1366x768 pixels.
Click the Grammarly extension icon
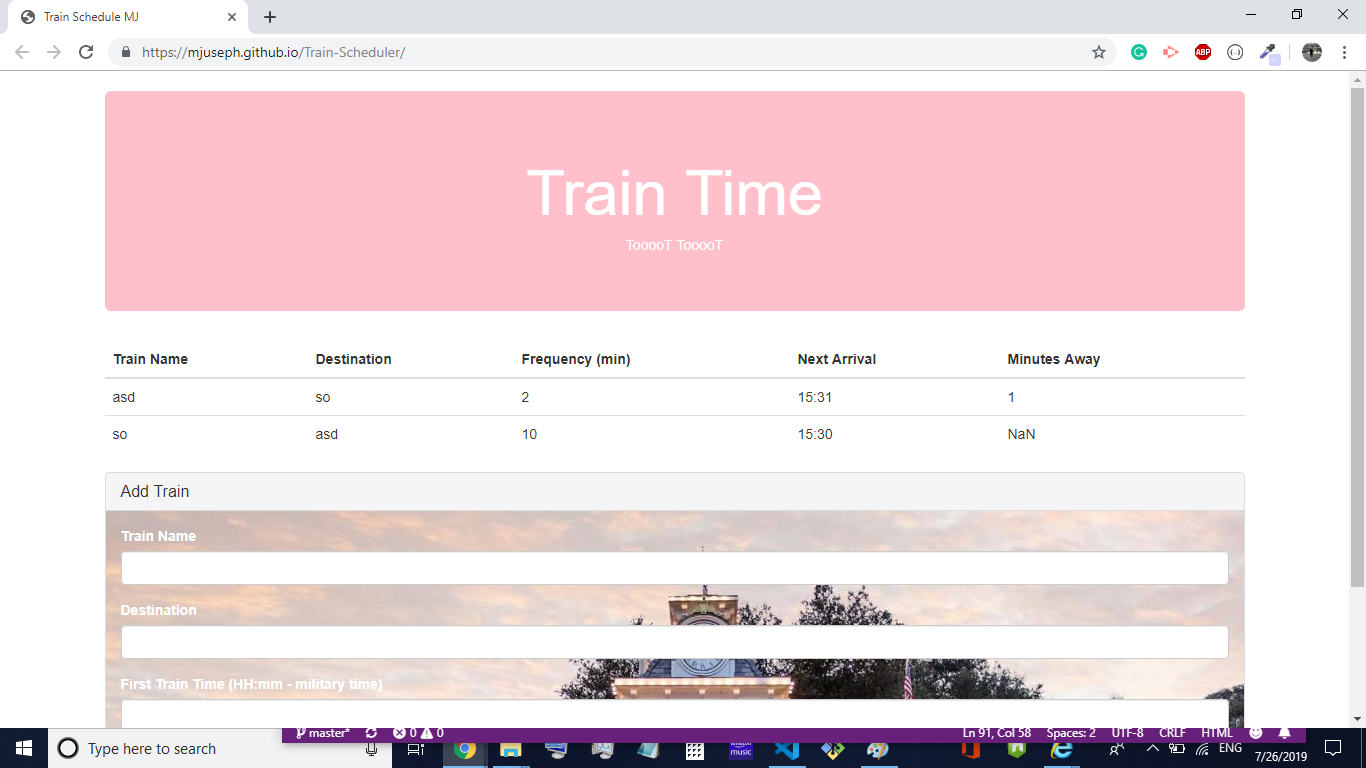[x=1139, y=52]
